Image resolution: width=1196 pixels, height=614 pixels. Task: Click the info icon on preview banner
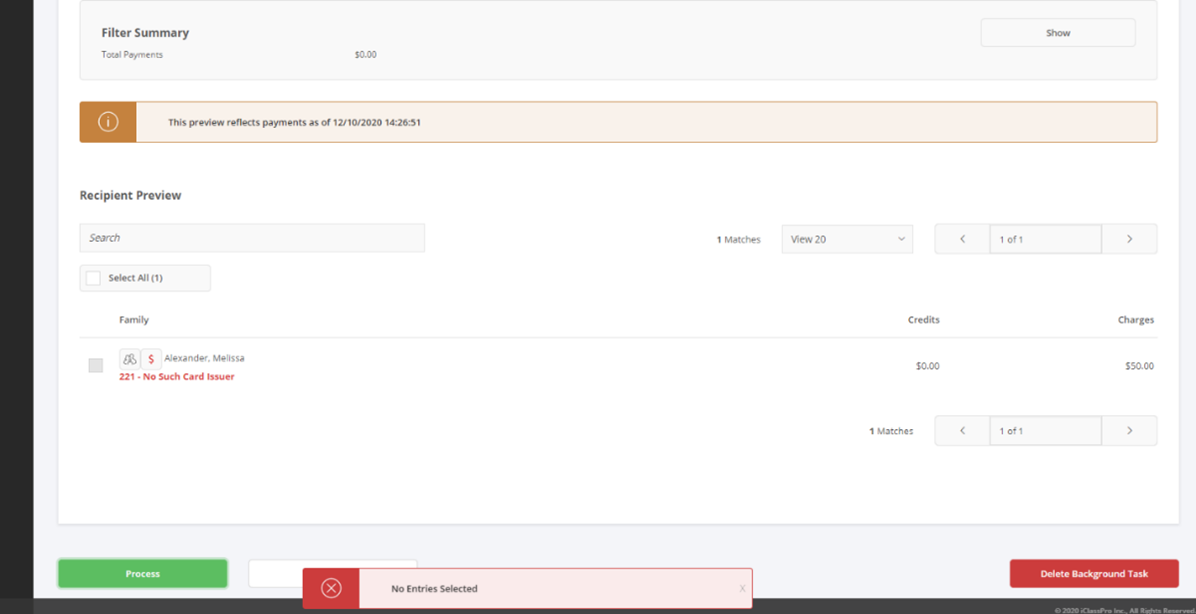click(x=108, y=122)
